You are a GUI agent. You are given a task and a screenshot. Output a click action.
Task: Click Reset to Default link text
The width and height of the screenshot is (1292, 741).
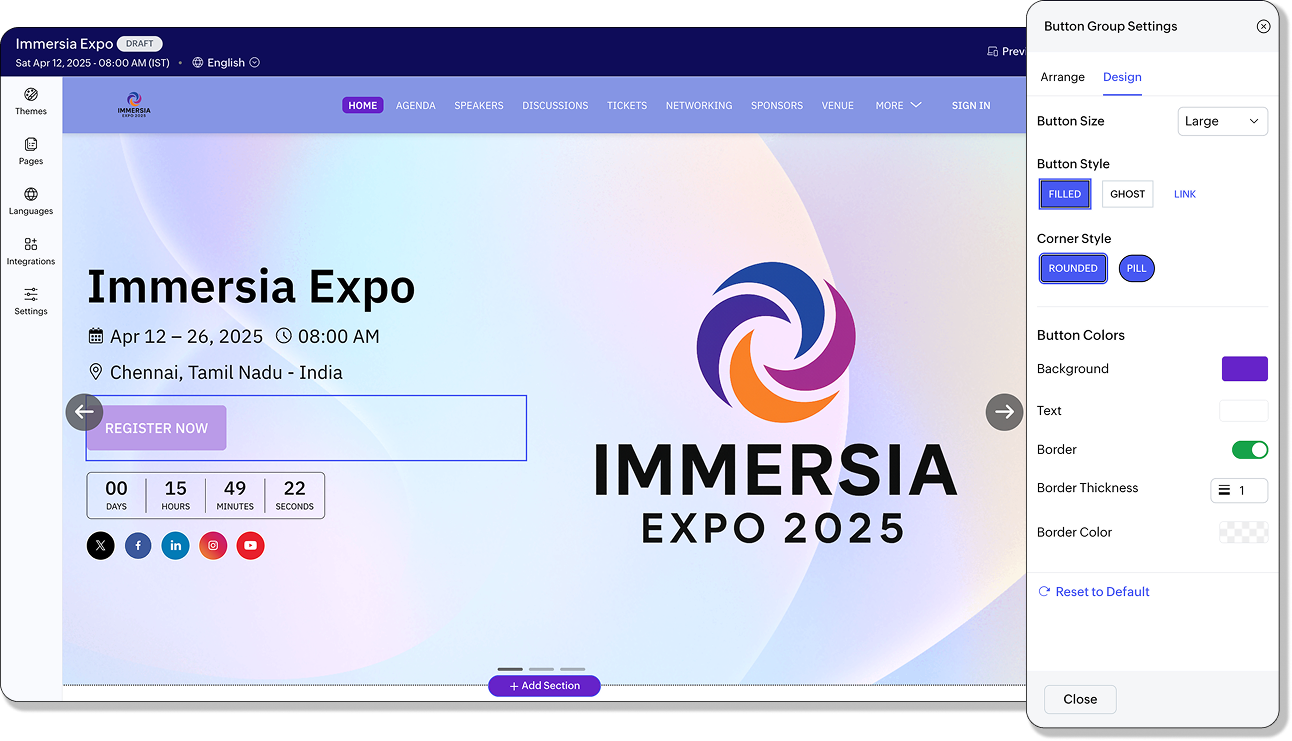pyautogui.click(x=1102, y=592)
